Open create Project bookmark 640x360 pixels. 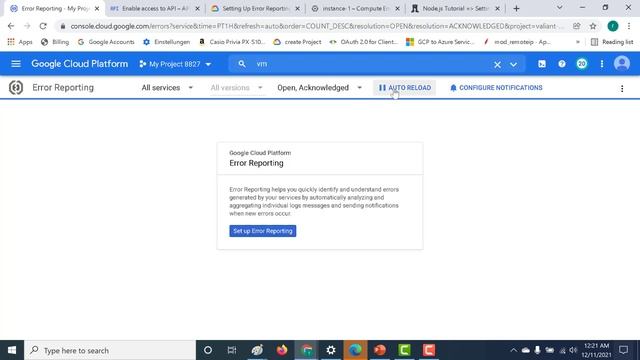point(297,42)
